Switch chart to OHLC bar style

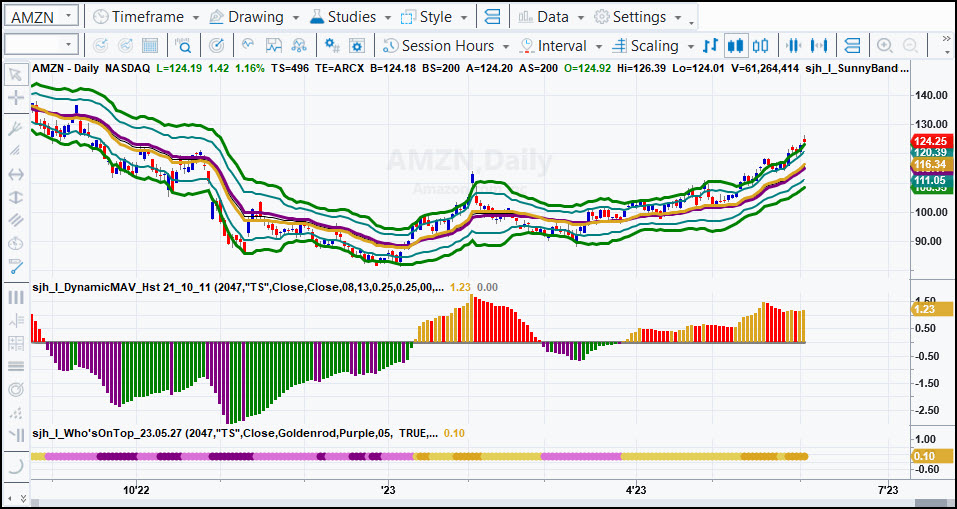[710, 45]
